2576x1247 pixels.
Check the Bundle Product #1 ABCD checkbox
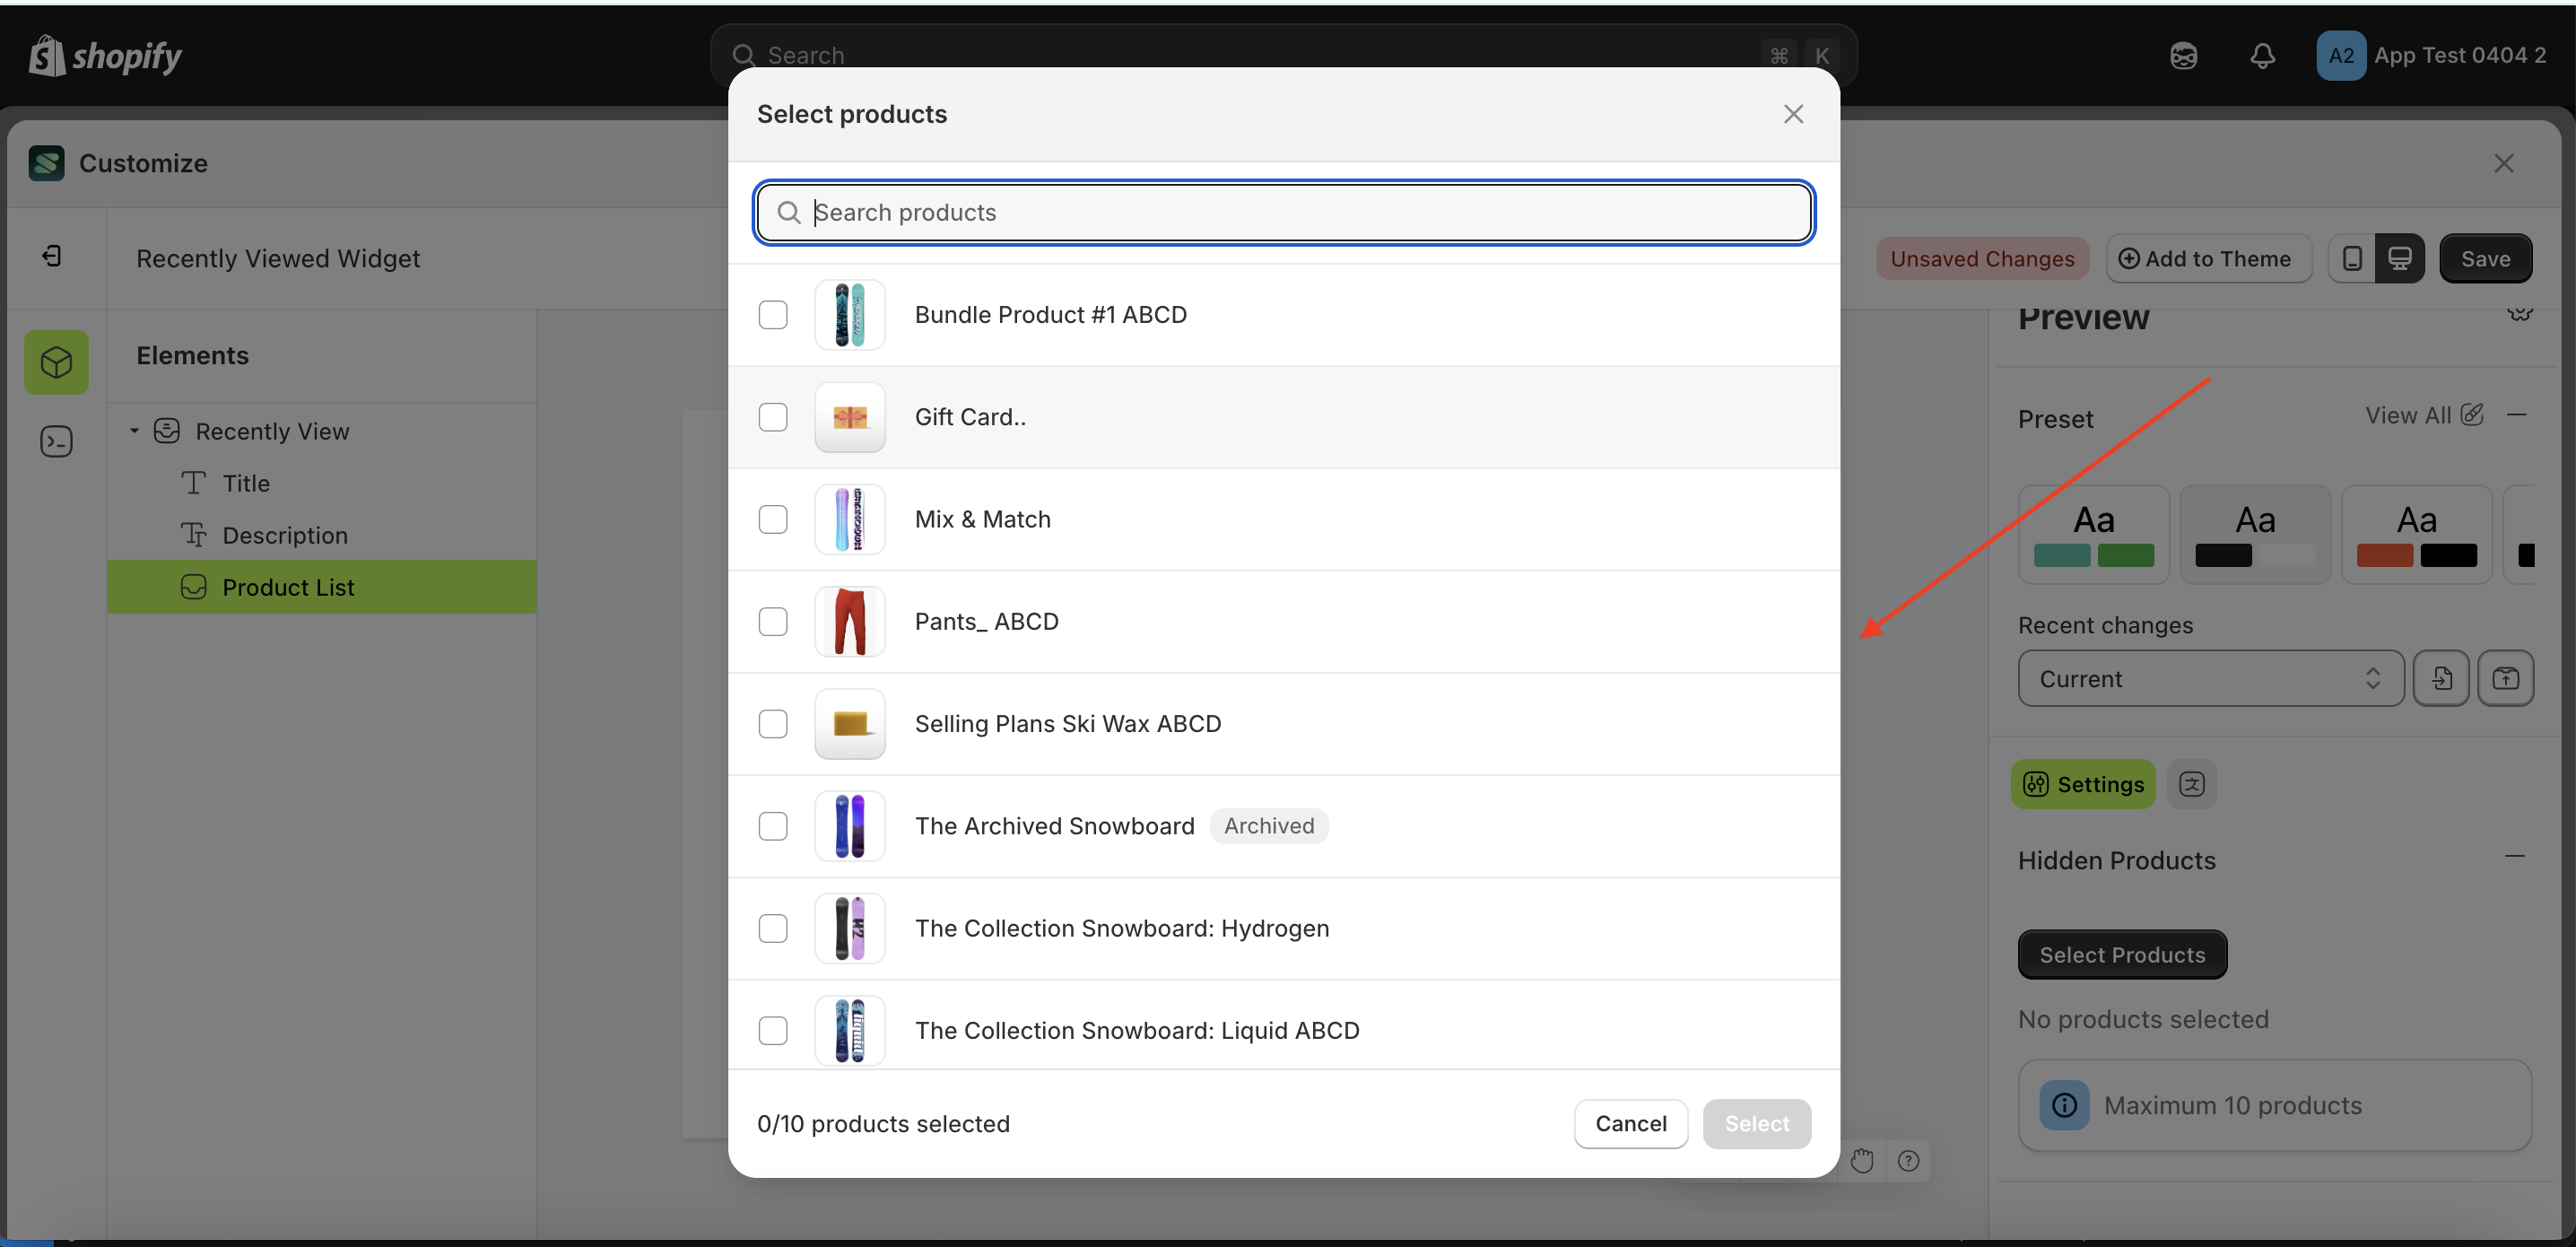point(774,314)
